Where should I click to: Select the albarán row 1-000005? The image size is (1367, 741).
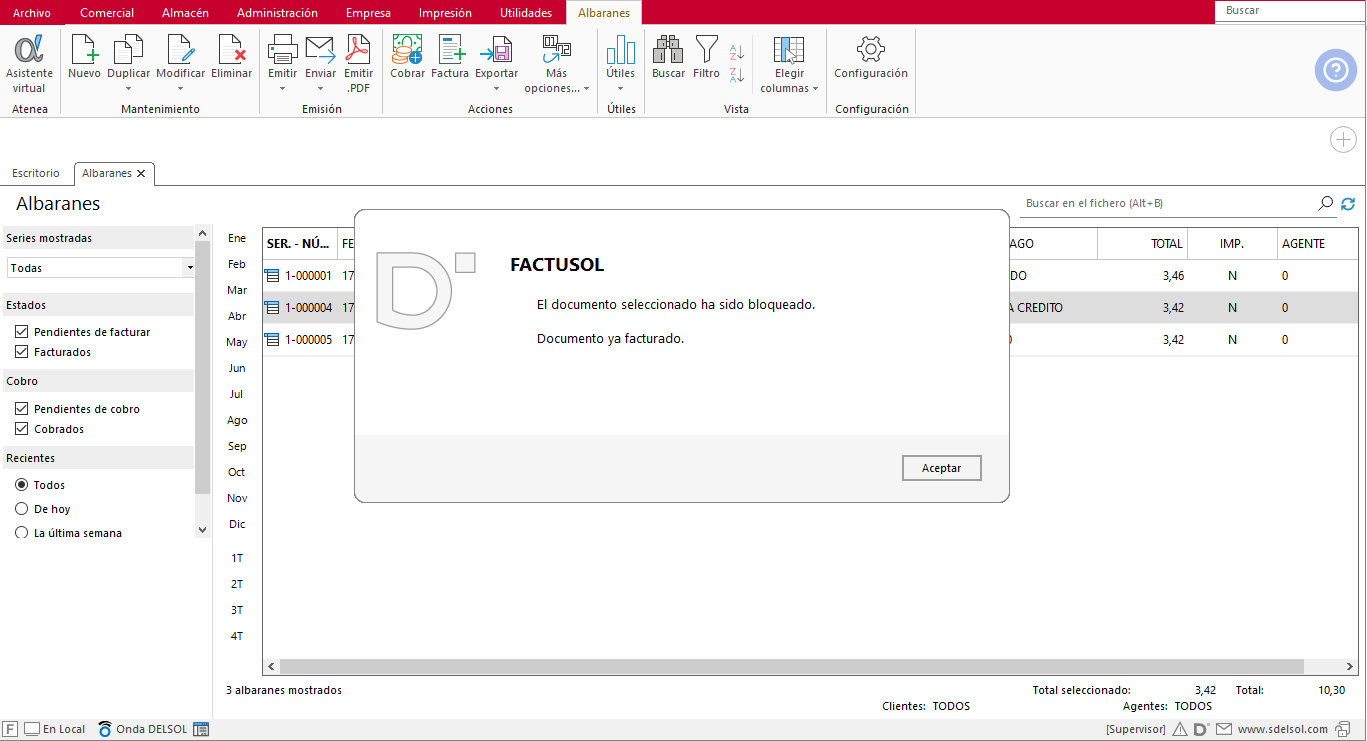811,339
